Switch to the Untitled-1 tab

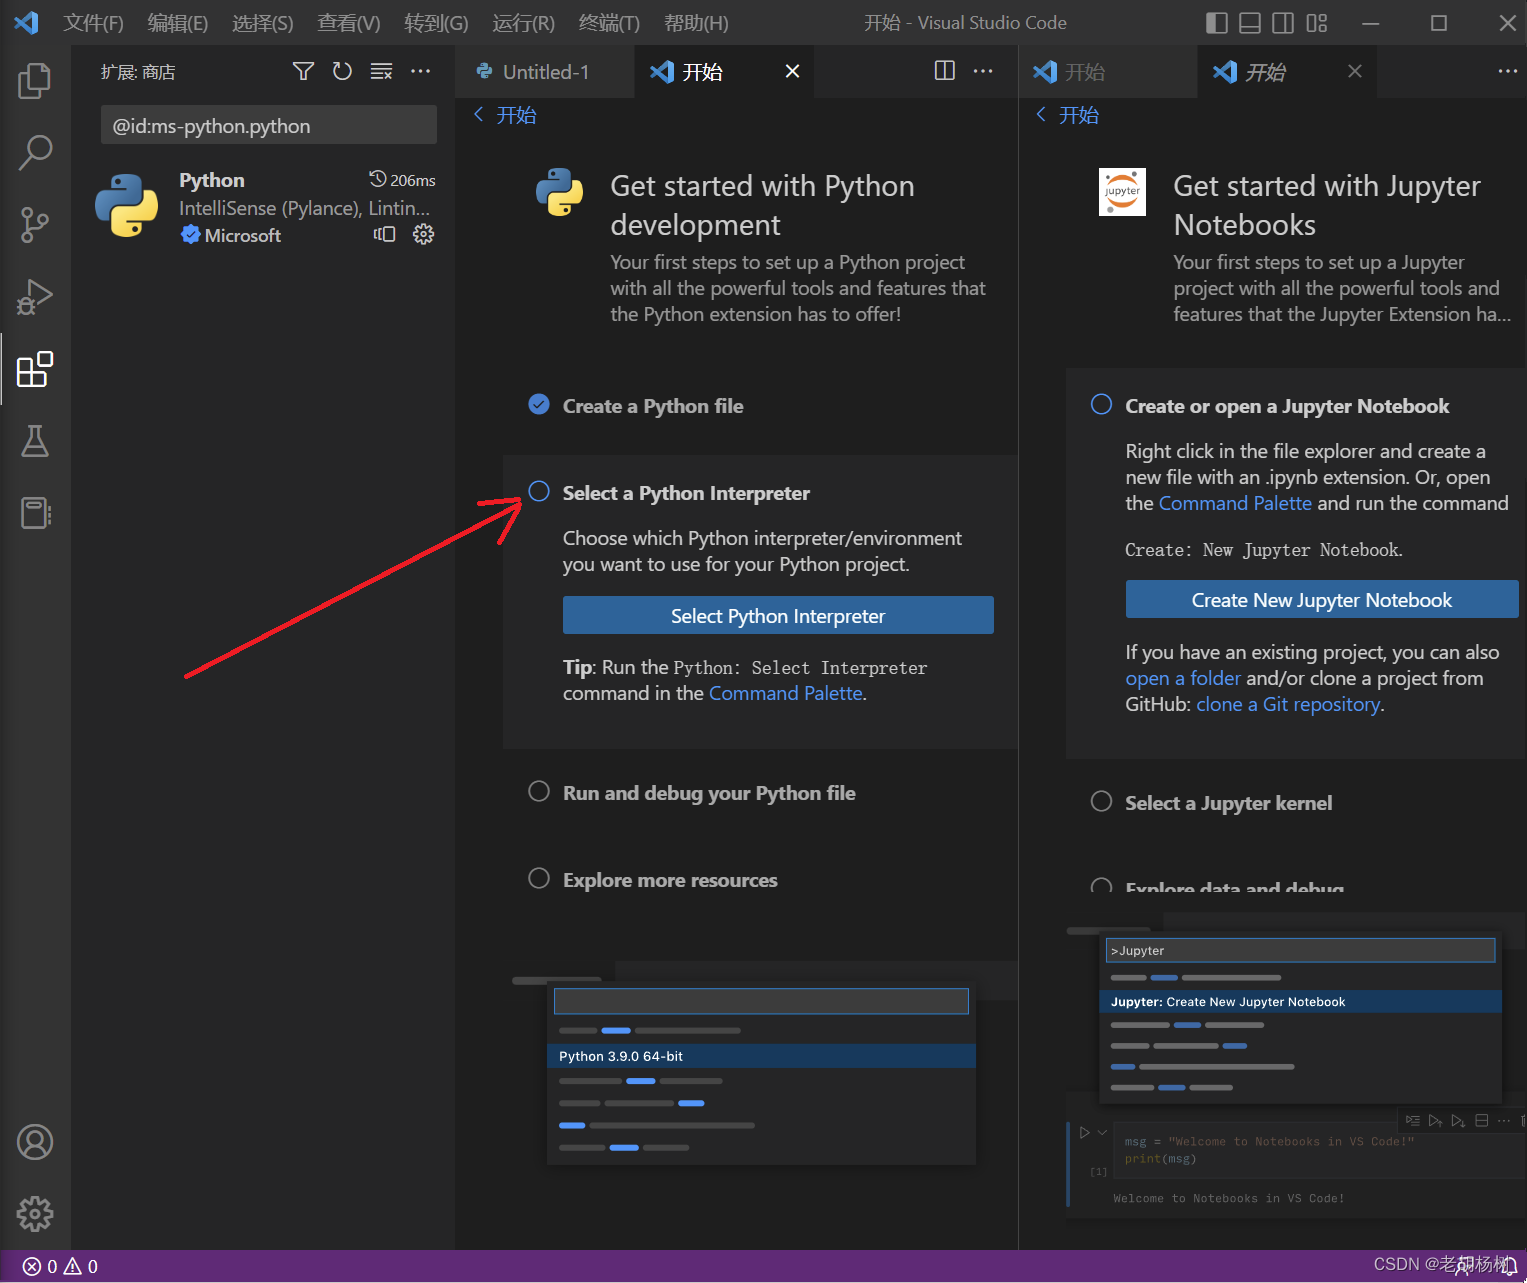coord(545,71)
